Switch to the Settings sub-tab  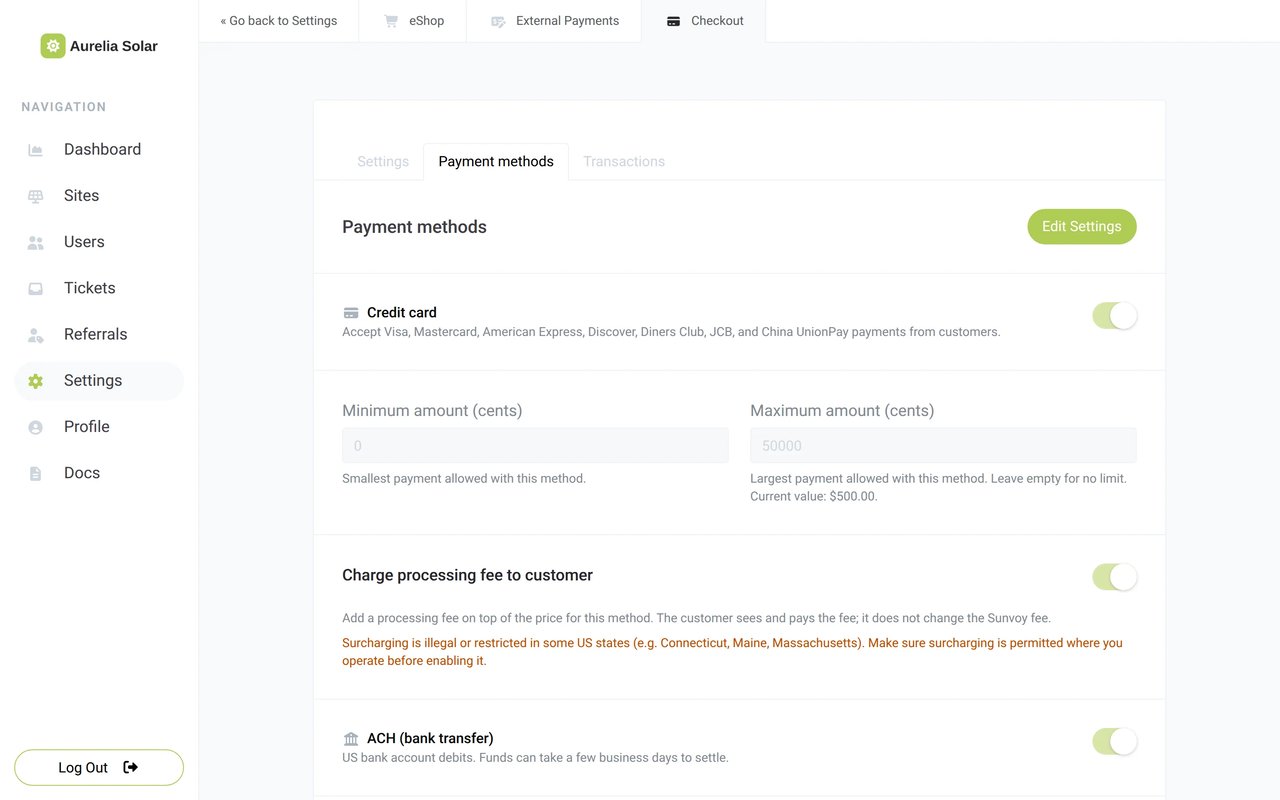coord(383,161)
